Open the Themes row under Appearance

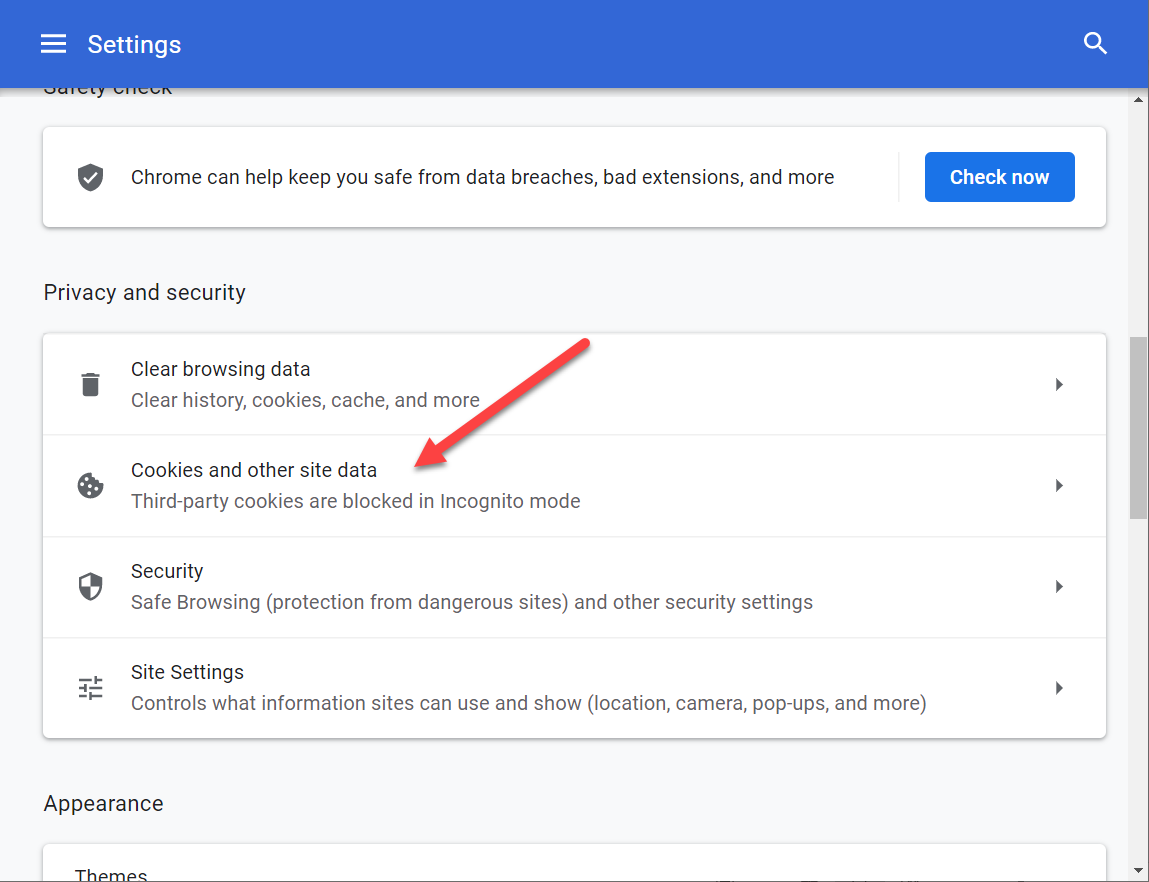coord(111,874)
